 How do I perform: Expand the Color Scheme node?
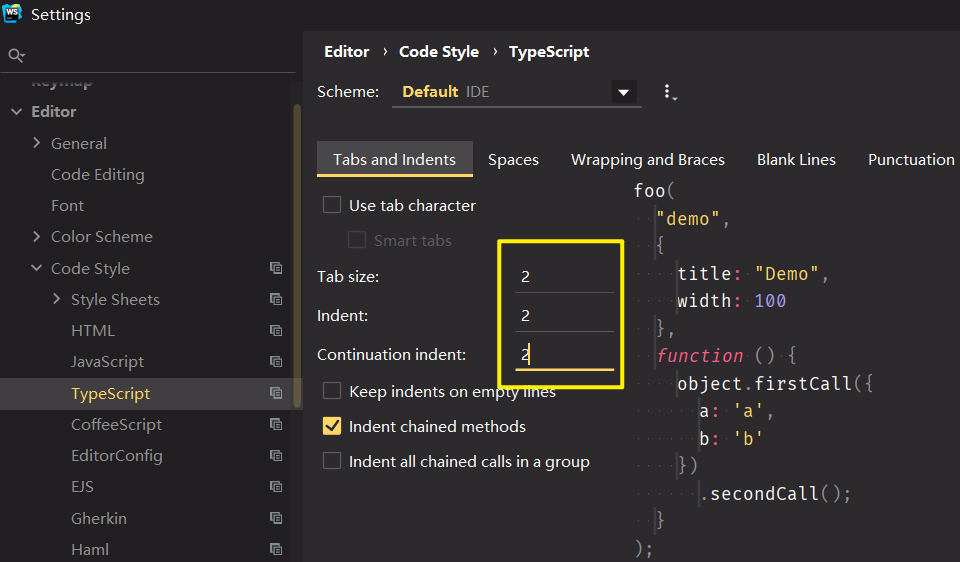pyautogui.click(x=37, y=236)
